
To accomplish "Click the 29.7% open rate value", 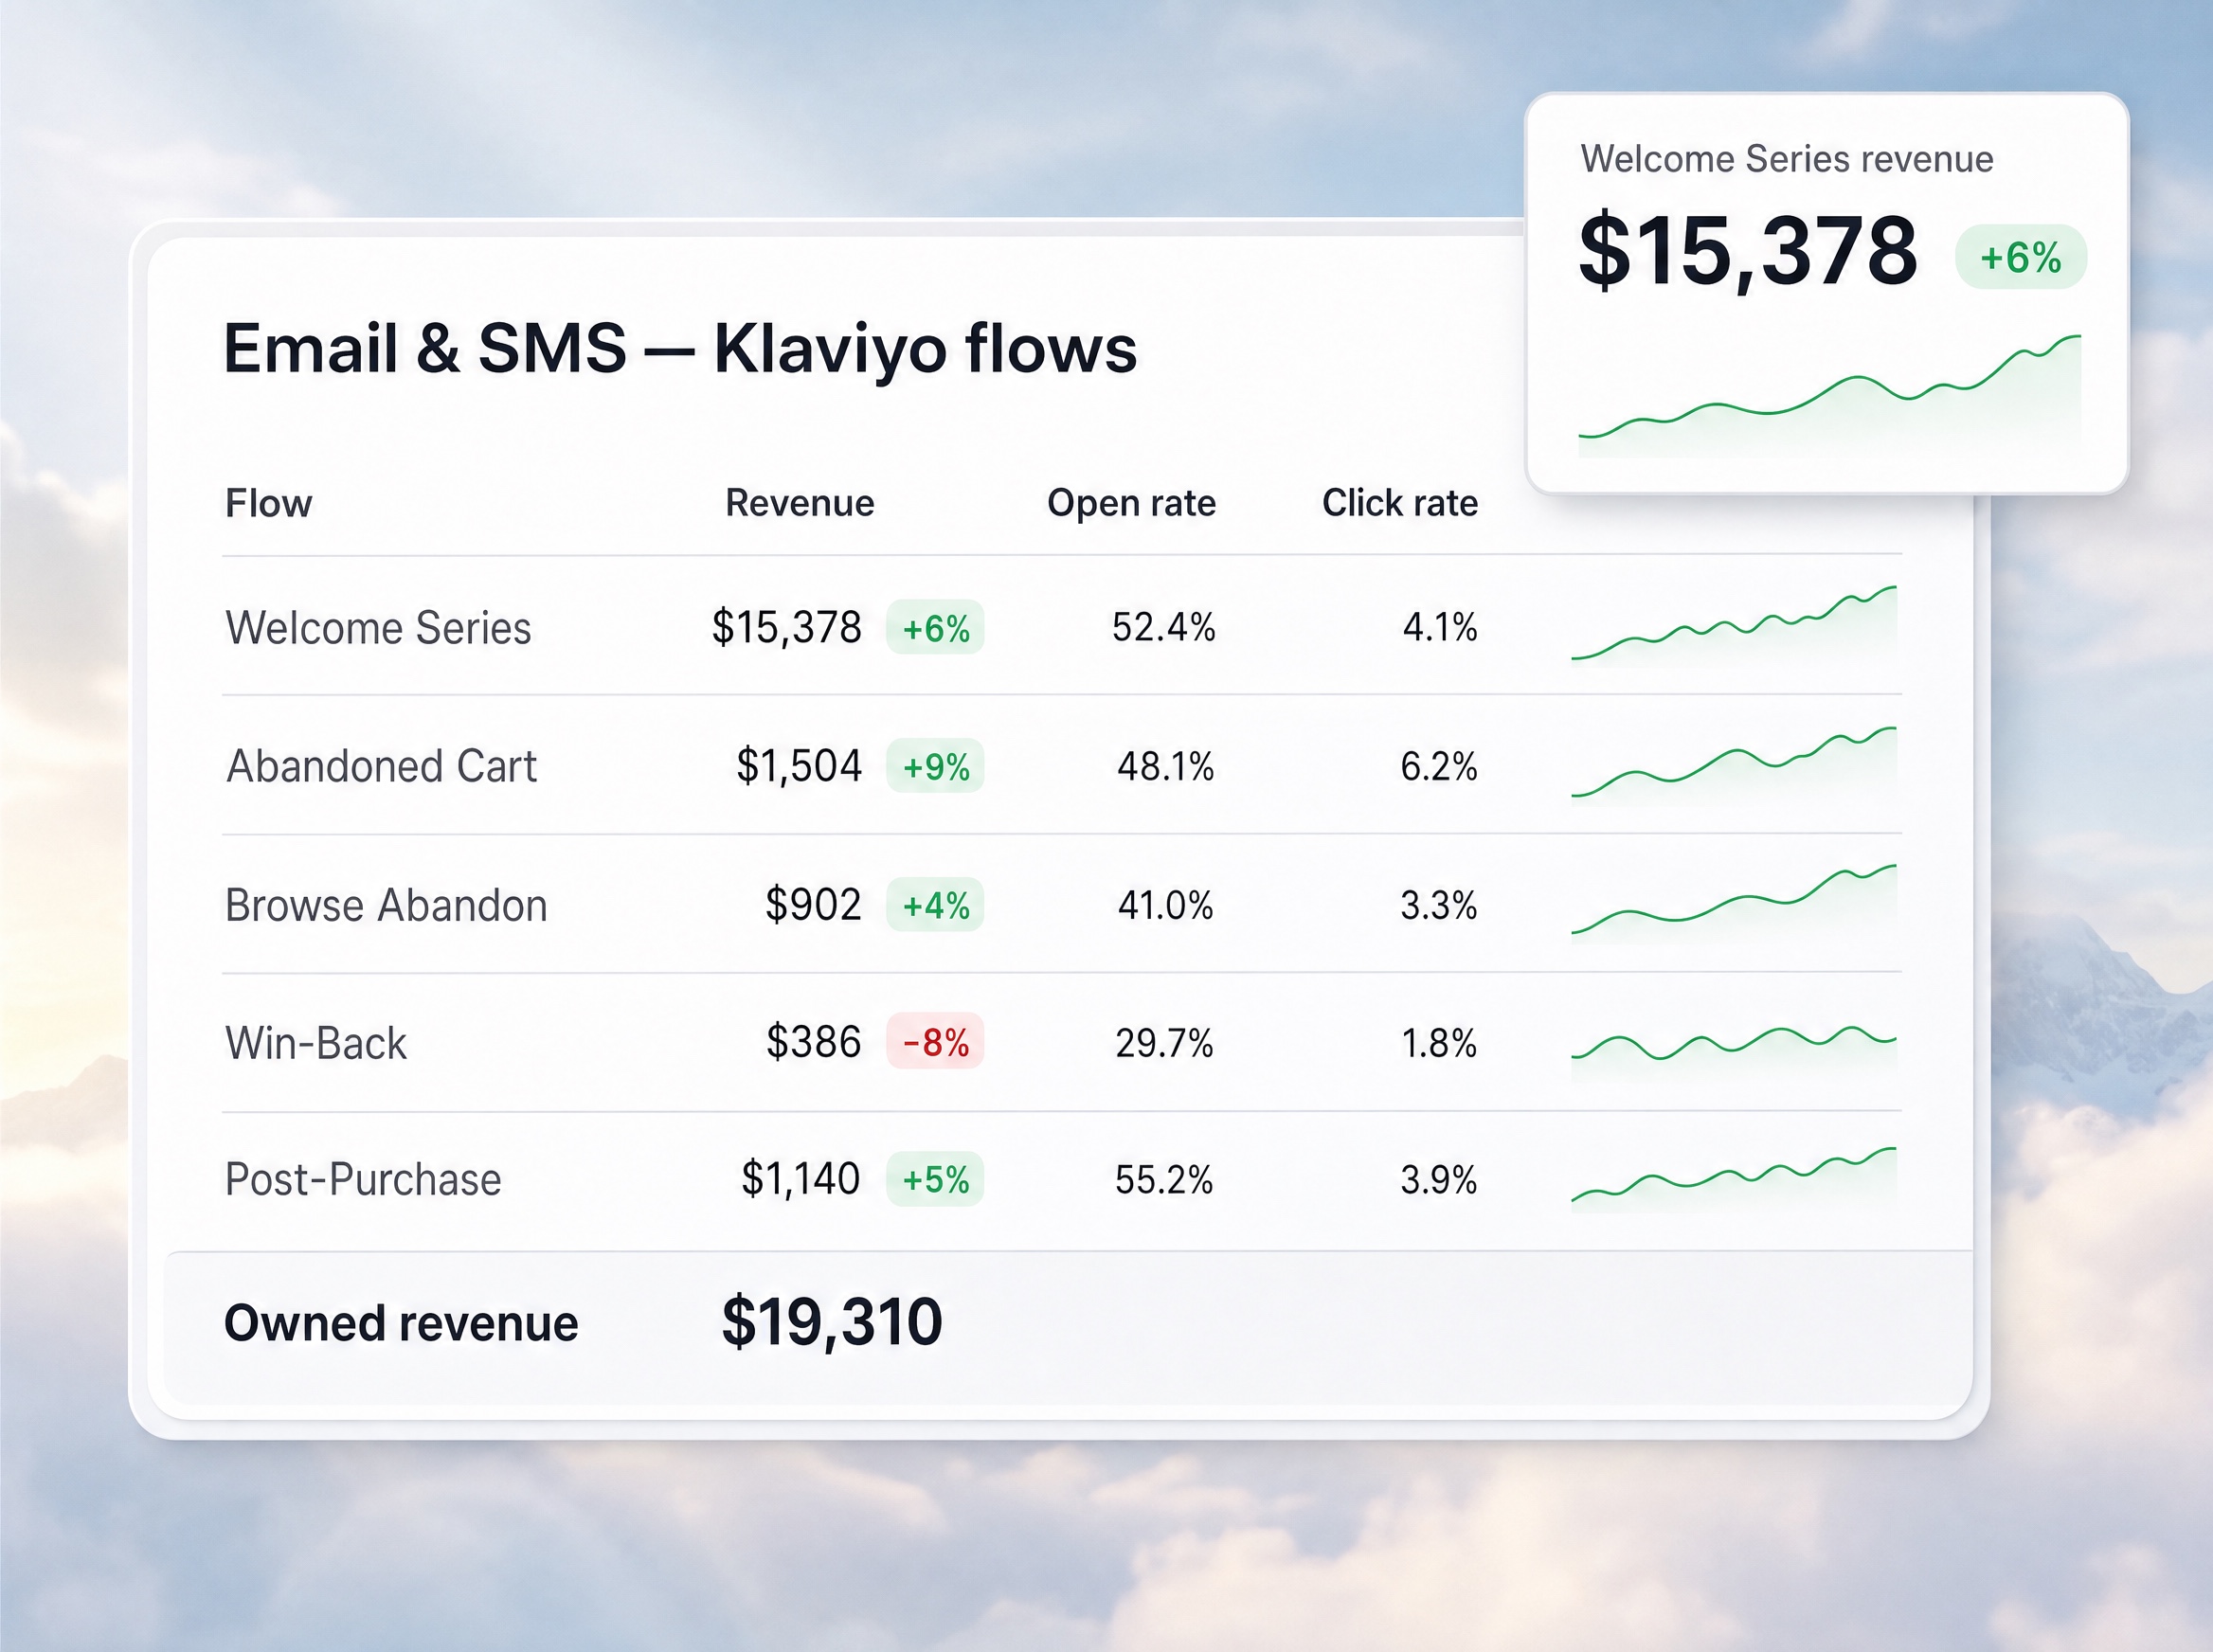I will (1164, 1043).
